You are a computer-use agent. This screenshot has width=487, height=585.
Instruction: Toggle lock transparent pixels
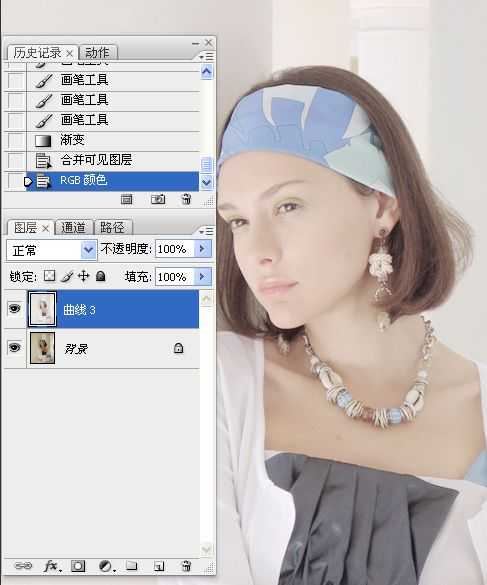click(49, 276)
